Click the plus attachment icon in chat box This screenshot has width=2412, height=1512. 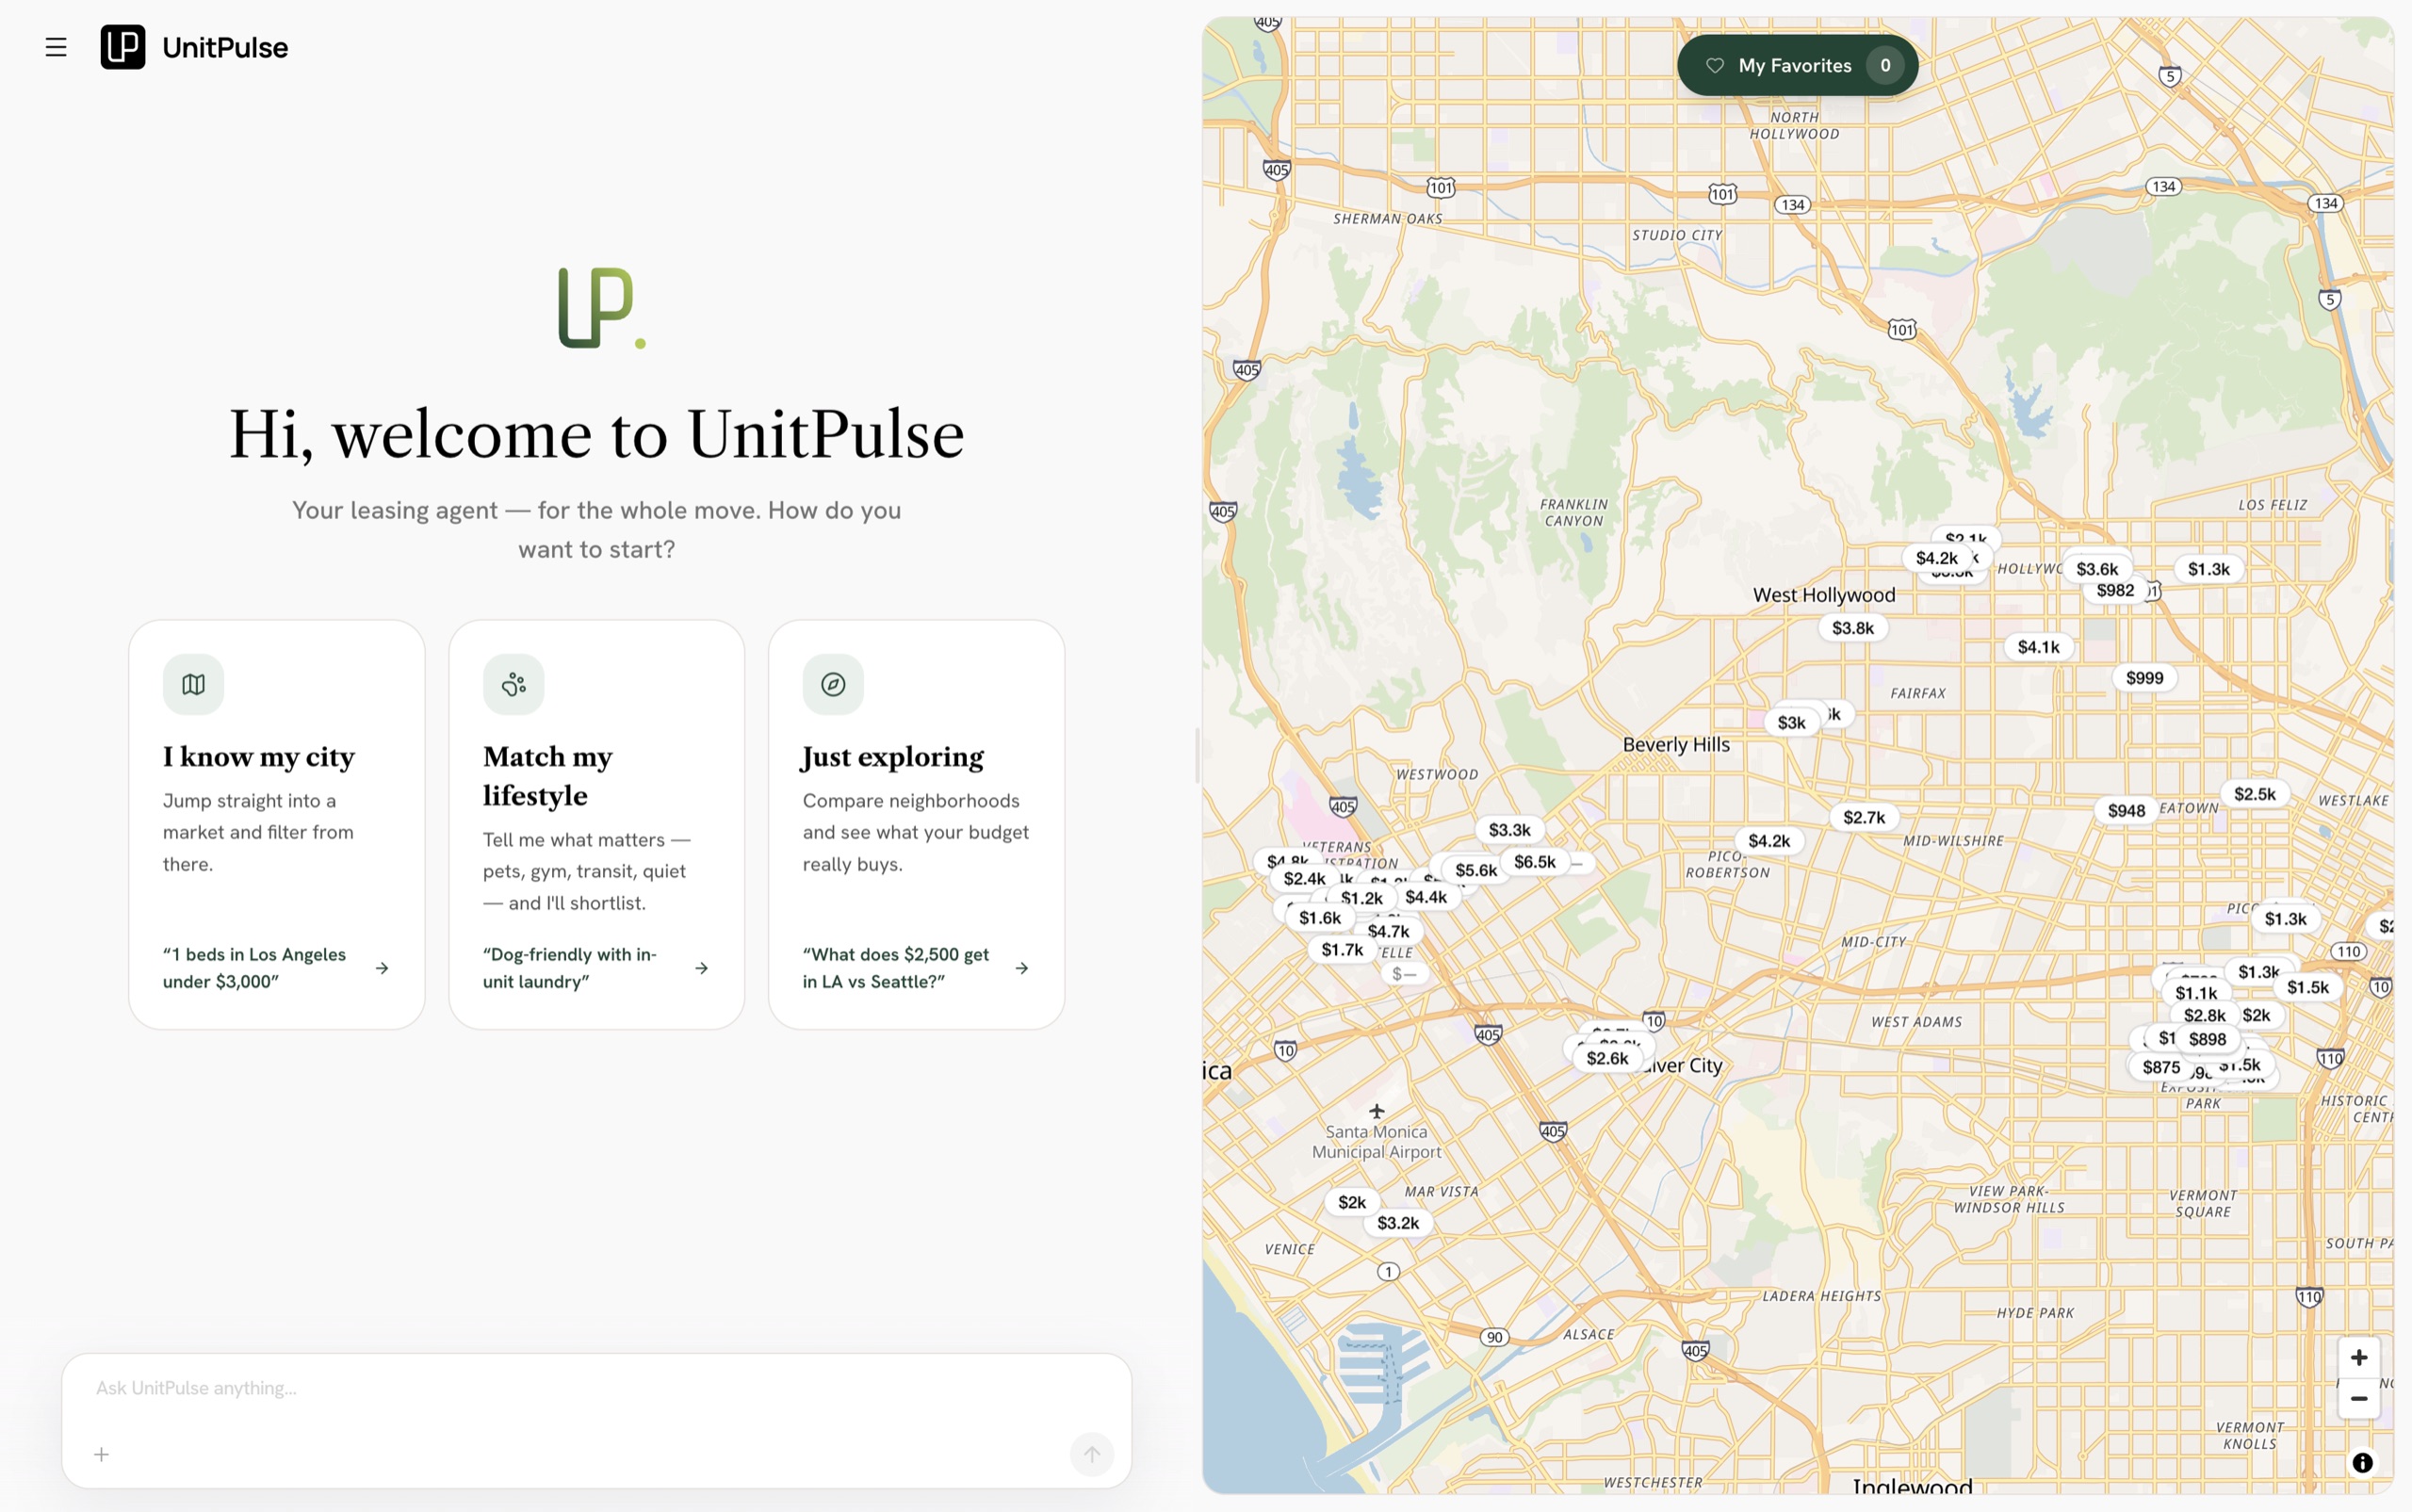click(x=101, y=1454)
